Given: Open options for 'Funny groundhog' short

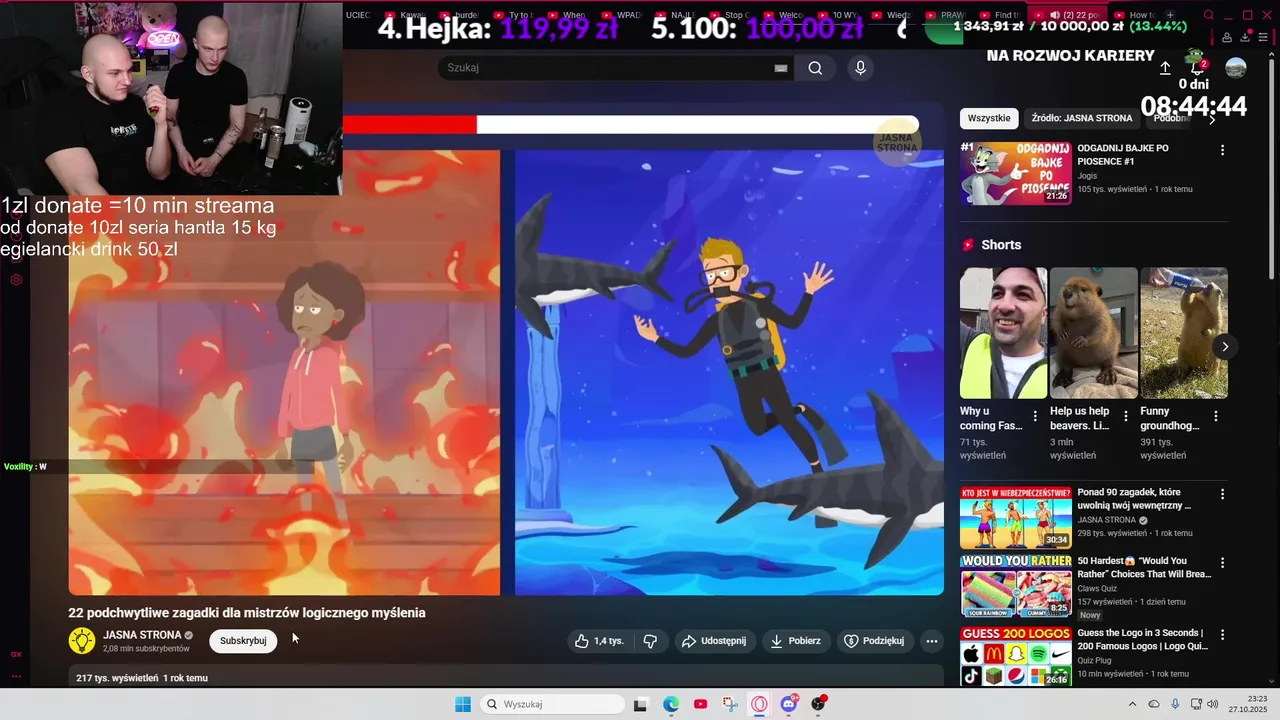Looking at the screenshot, I should click(1216, 416).
